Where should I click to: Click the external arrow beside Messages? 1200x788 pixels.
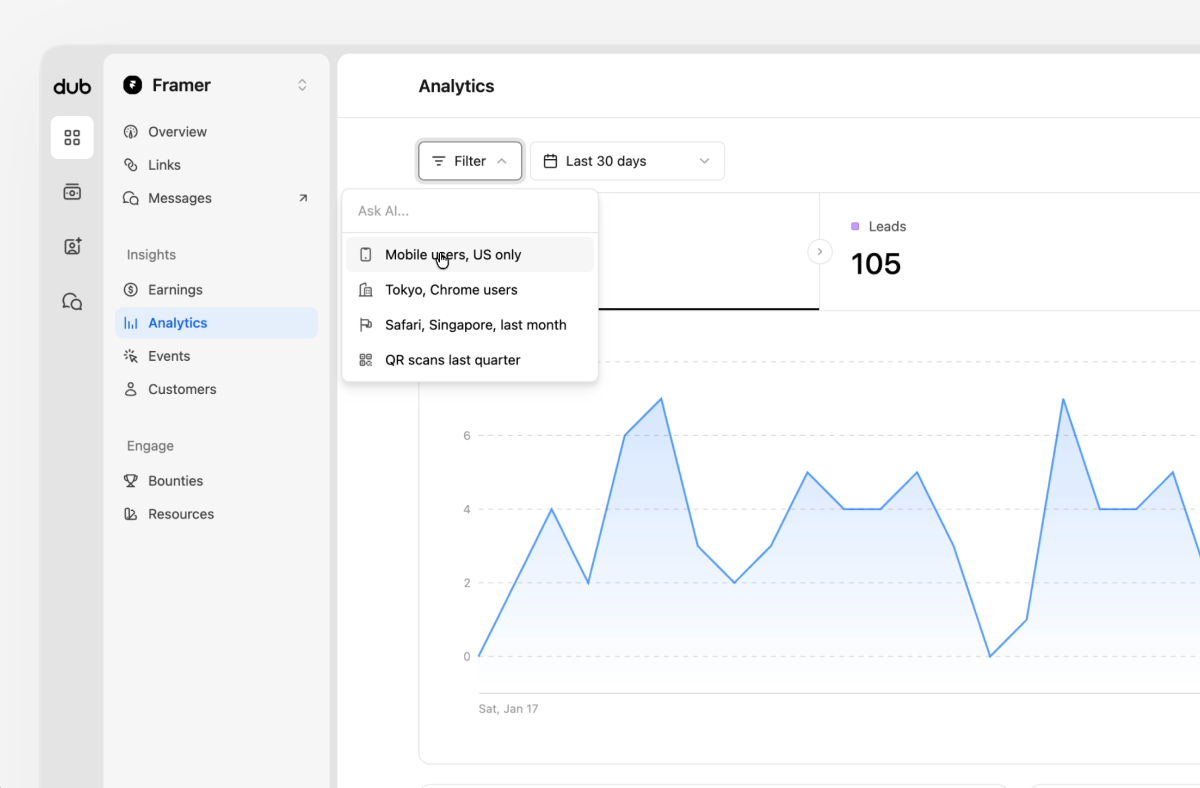[x=303, y=198]
